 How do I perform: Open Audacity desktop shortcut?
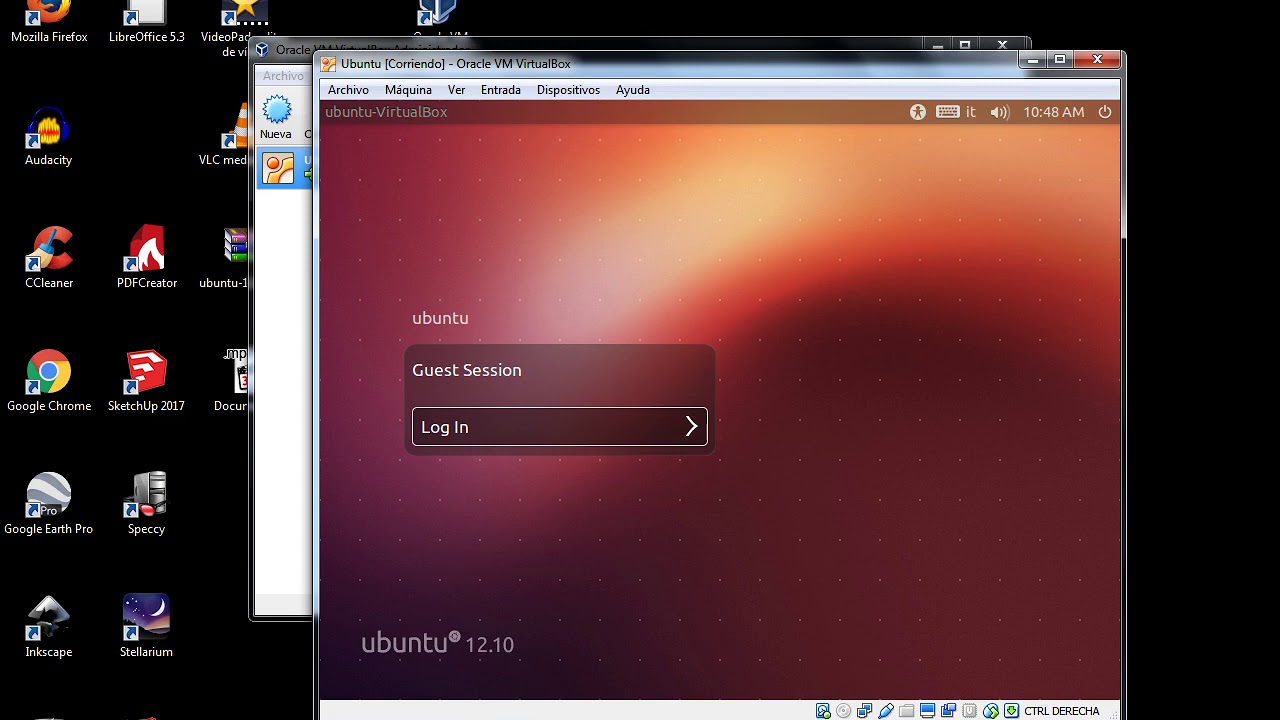click(x=48, y=137)
